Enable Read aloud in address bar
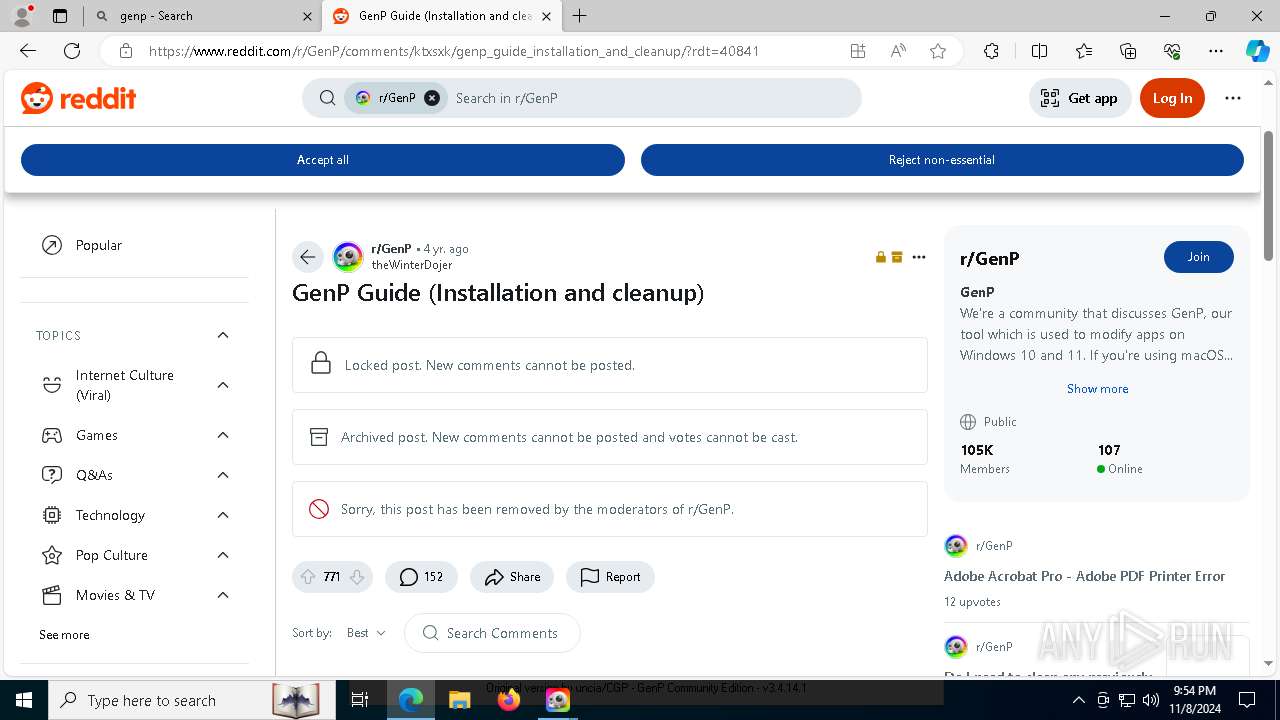 coord(898,51)
